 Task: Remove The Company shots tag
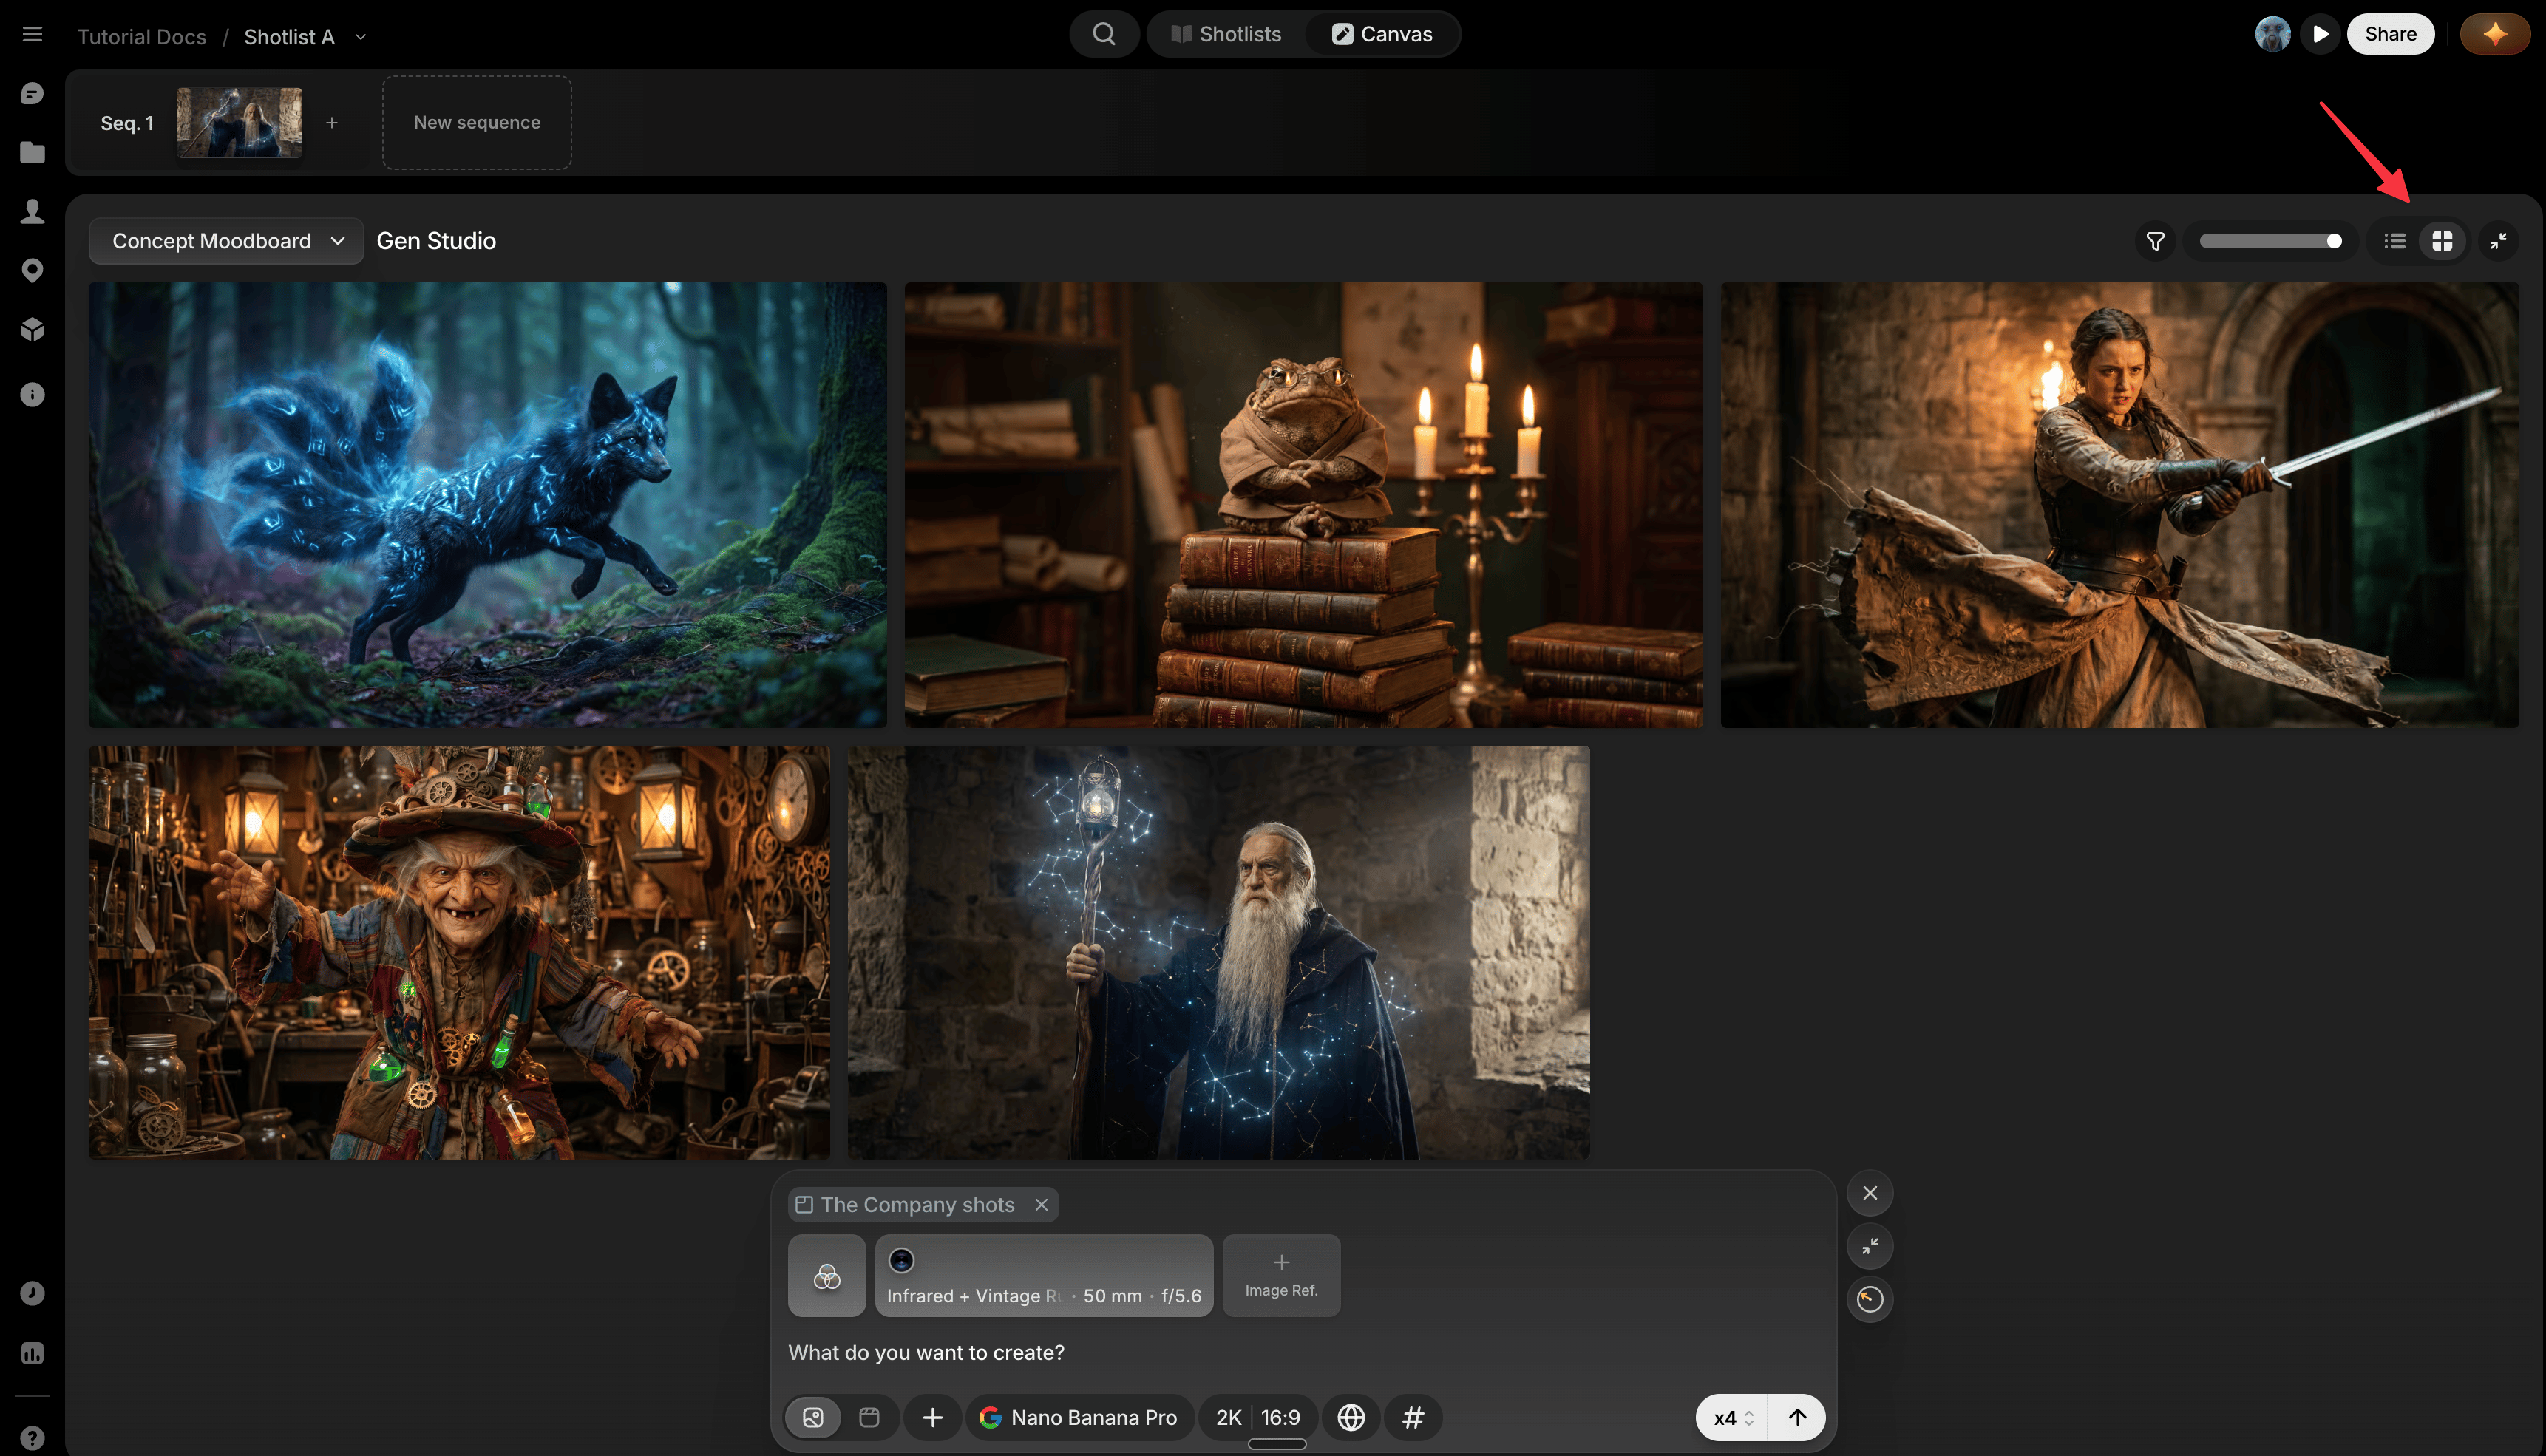(x=1041, y=1205)
